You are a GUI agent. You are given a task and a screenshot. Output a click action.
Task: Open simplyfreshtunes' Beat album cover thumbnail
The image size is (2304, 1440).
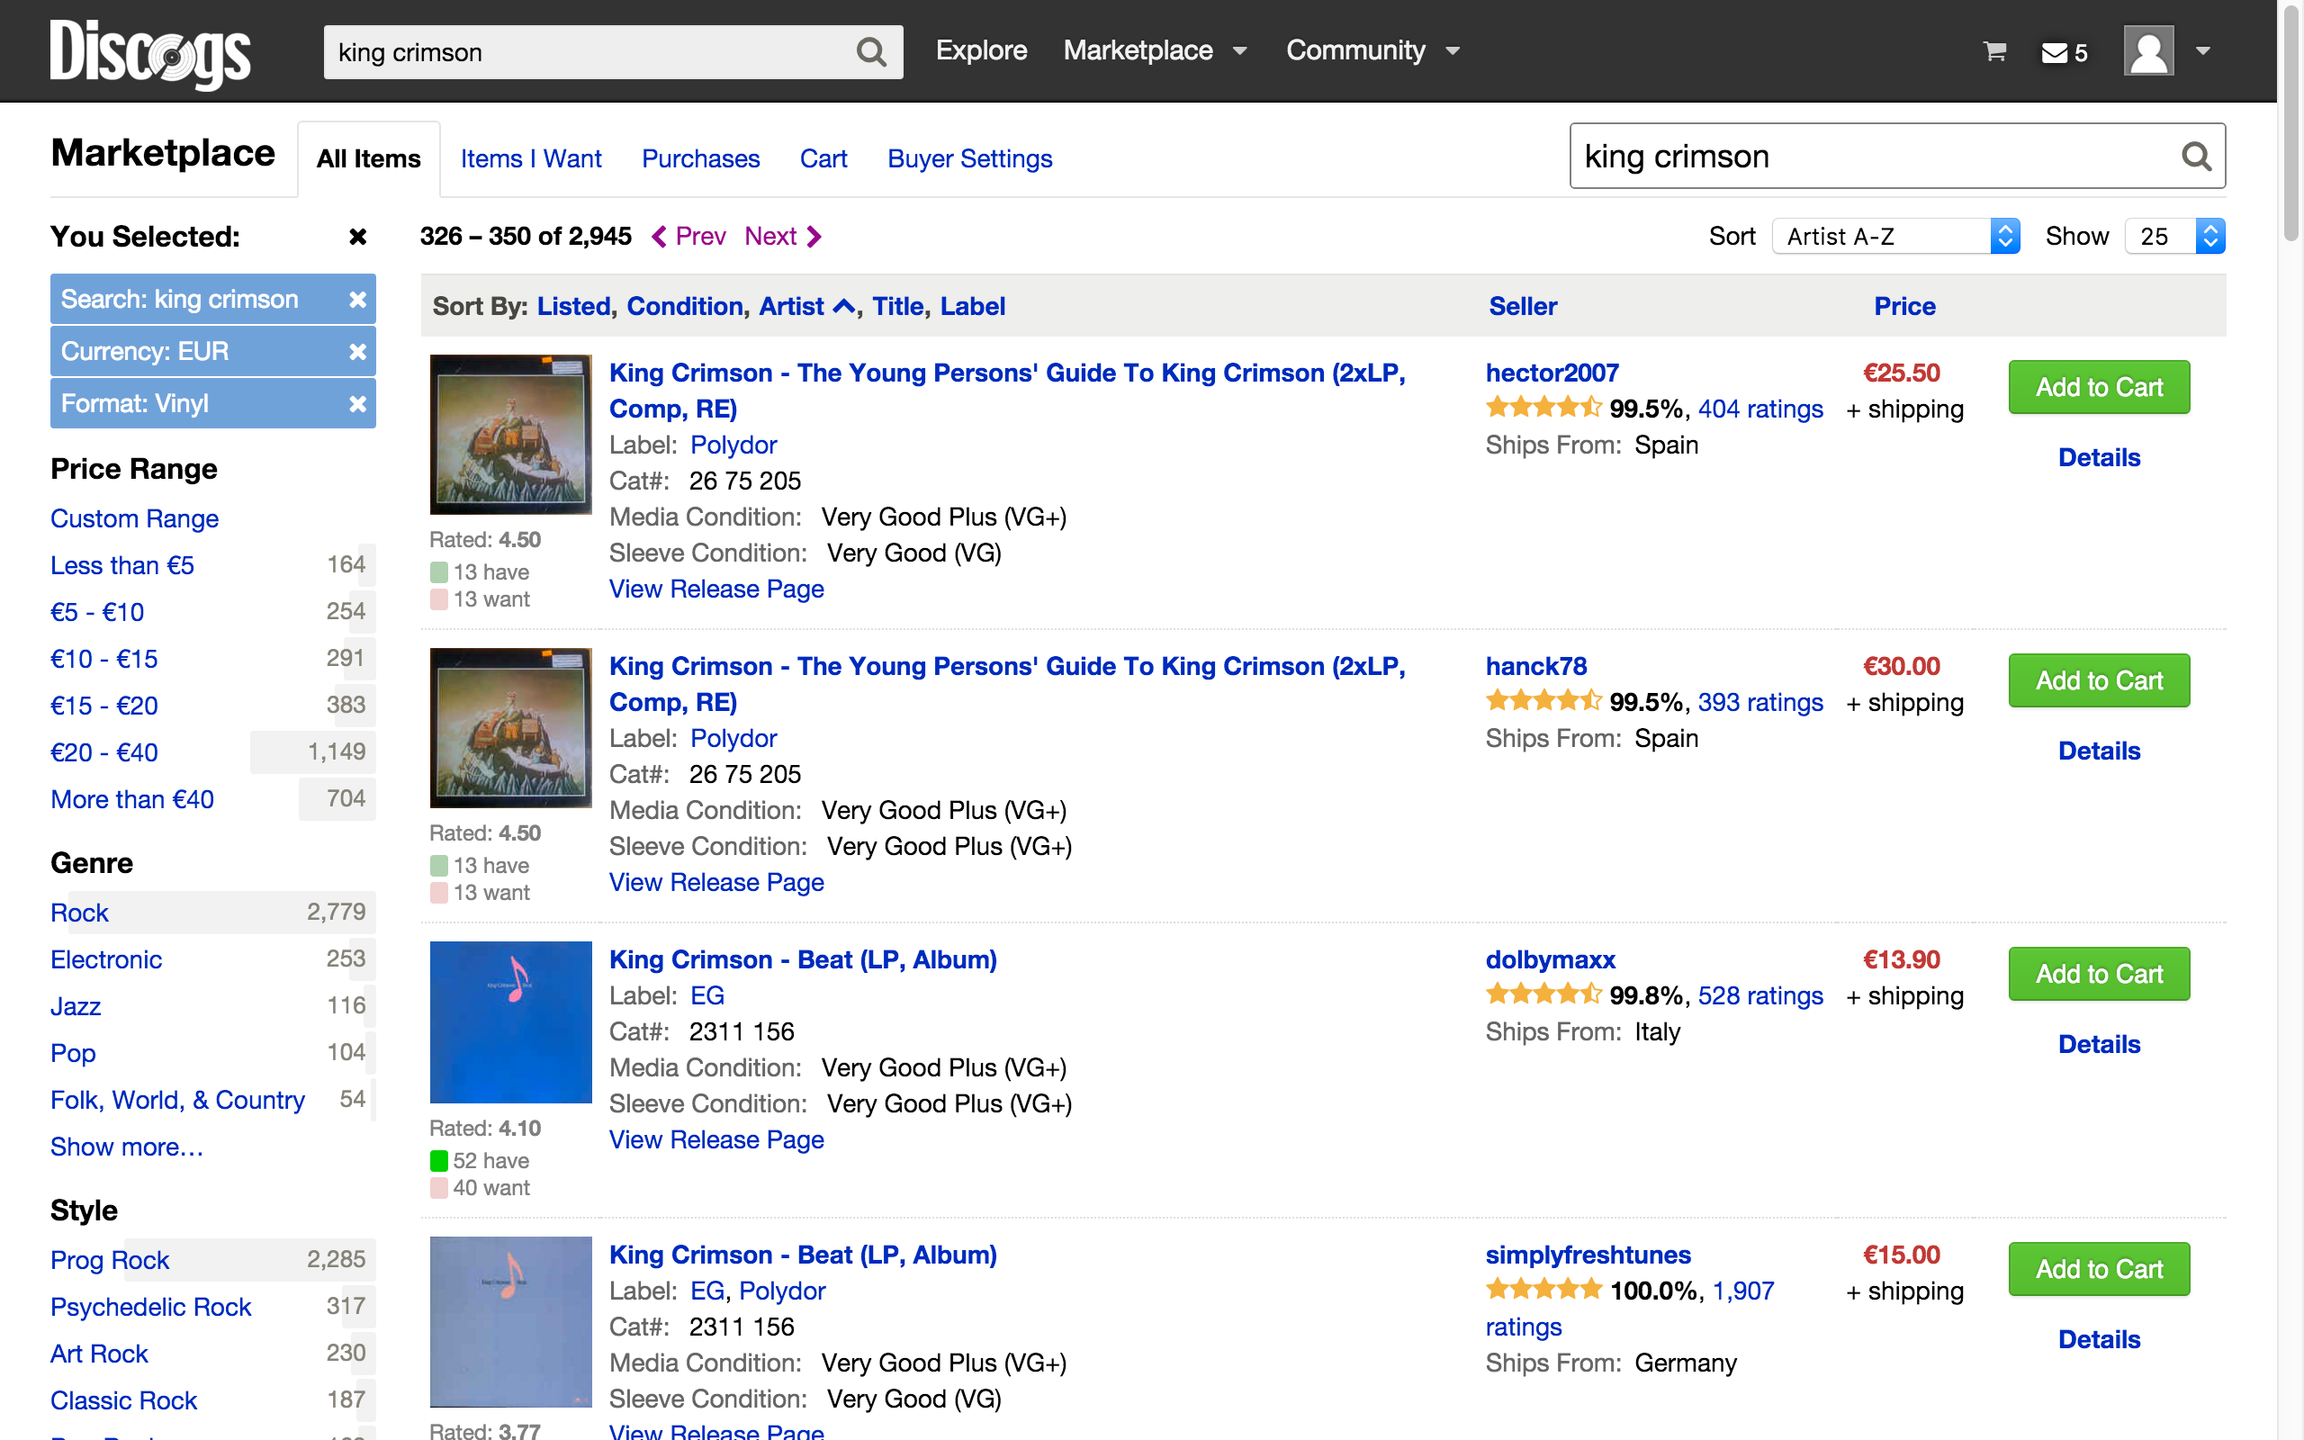pyautogui.click(x=510, y=1321)
